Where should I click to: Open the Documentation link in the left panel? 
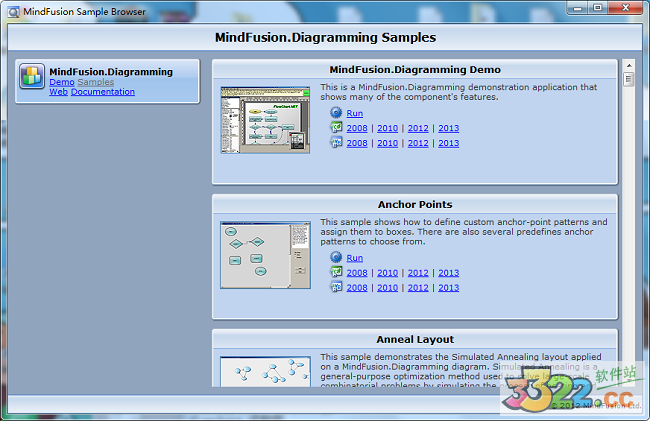tap(103, 92)
